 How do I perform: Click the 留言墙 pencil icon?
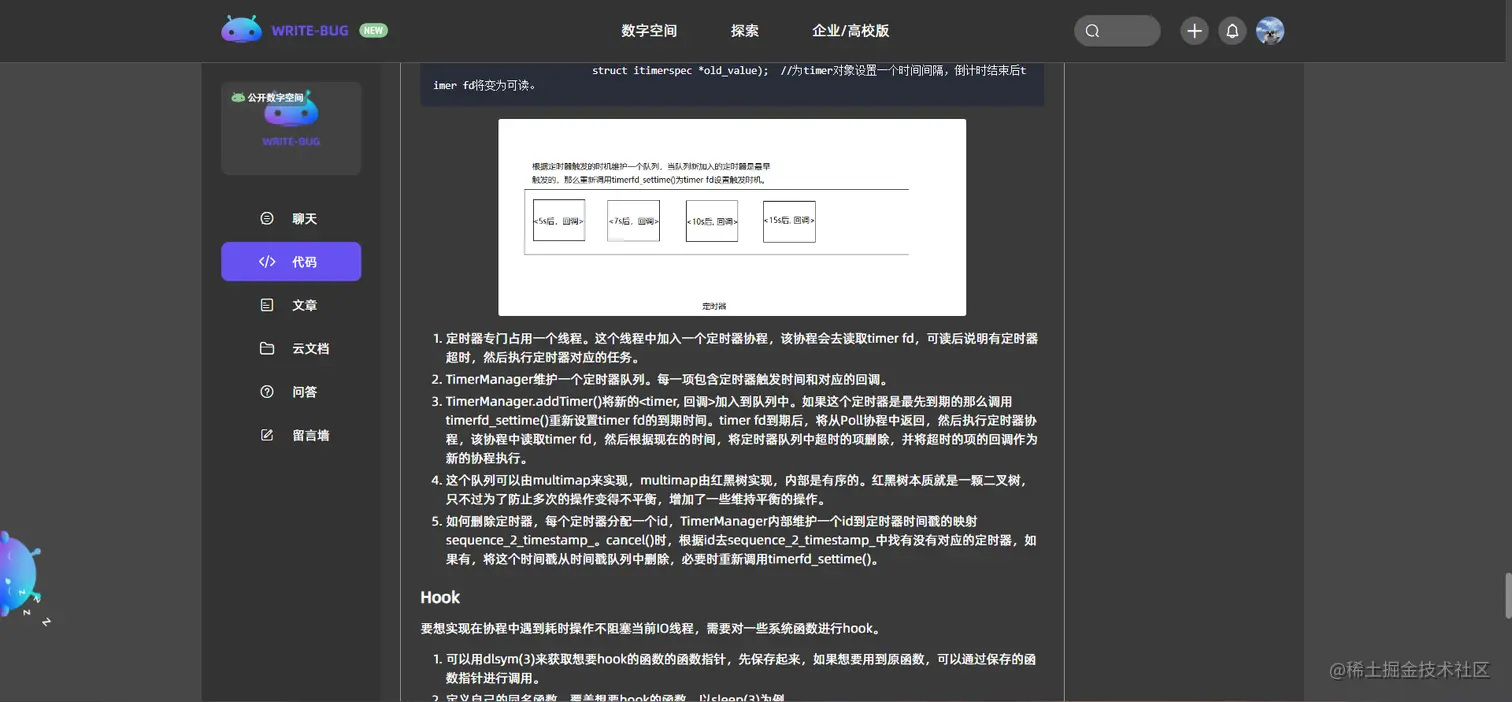(x=265, y=434)
